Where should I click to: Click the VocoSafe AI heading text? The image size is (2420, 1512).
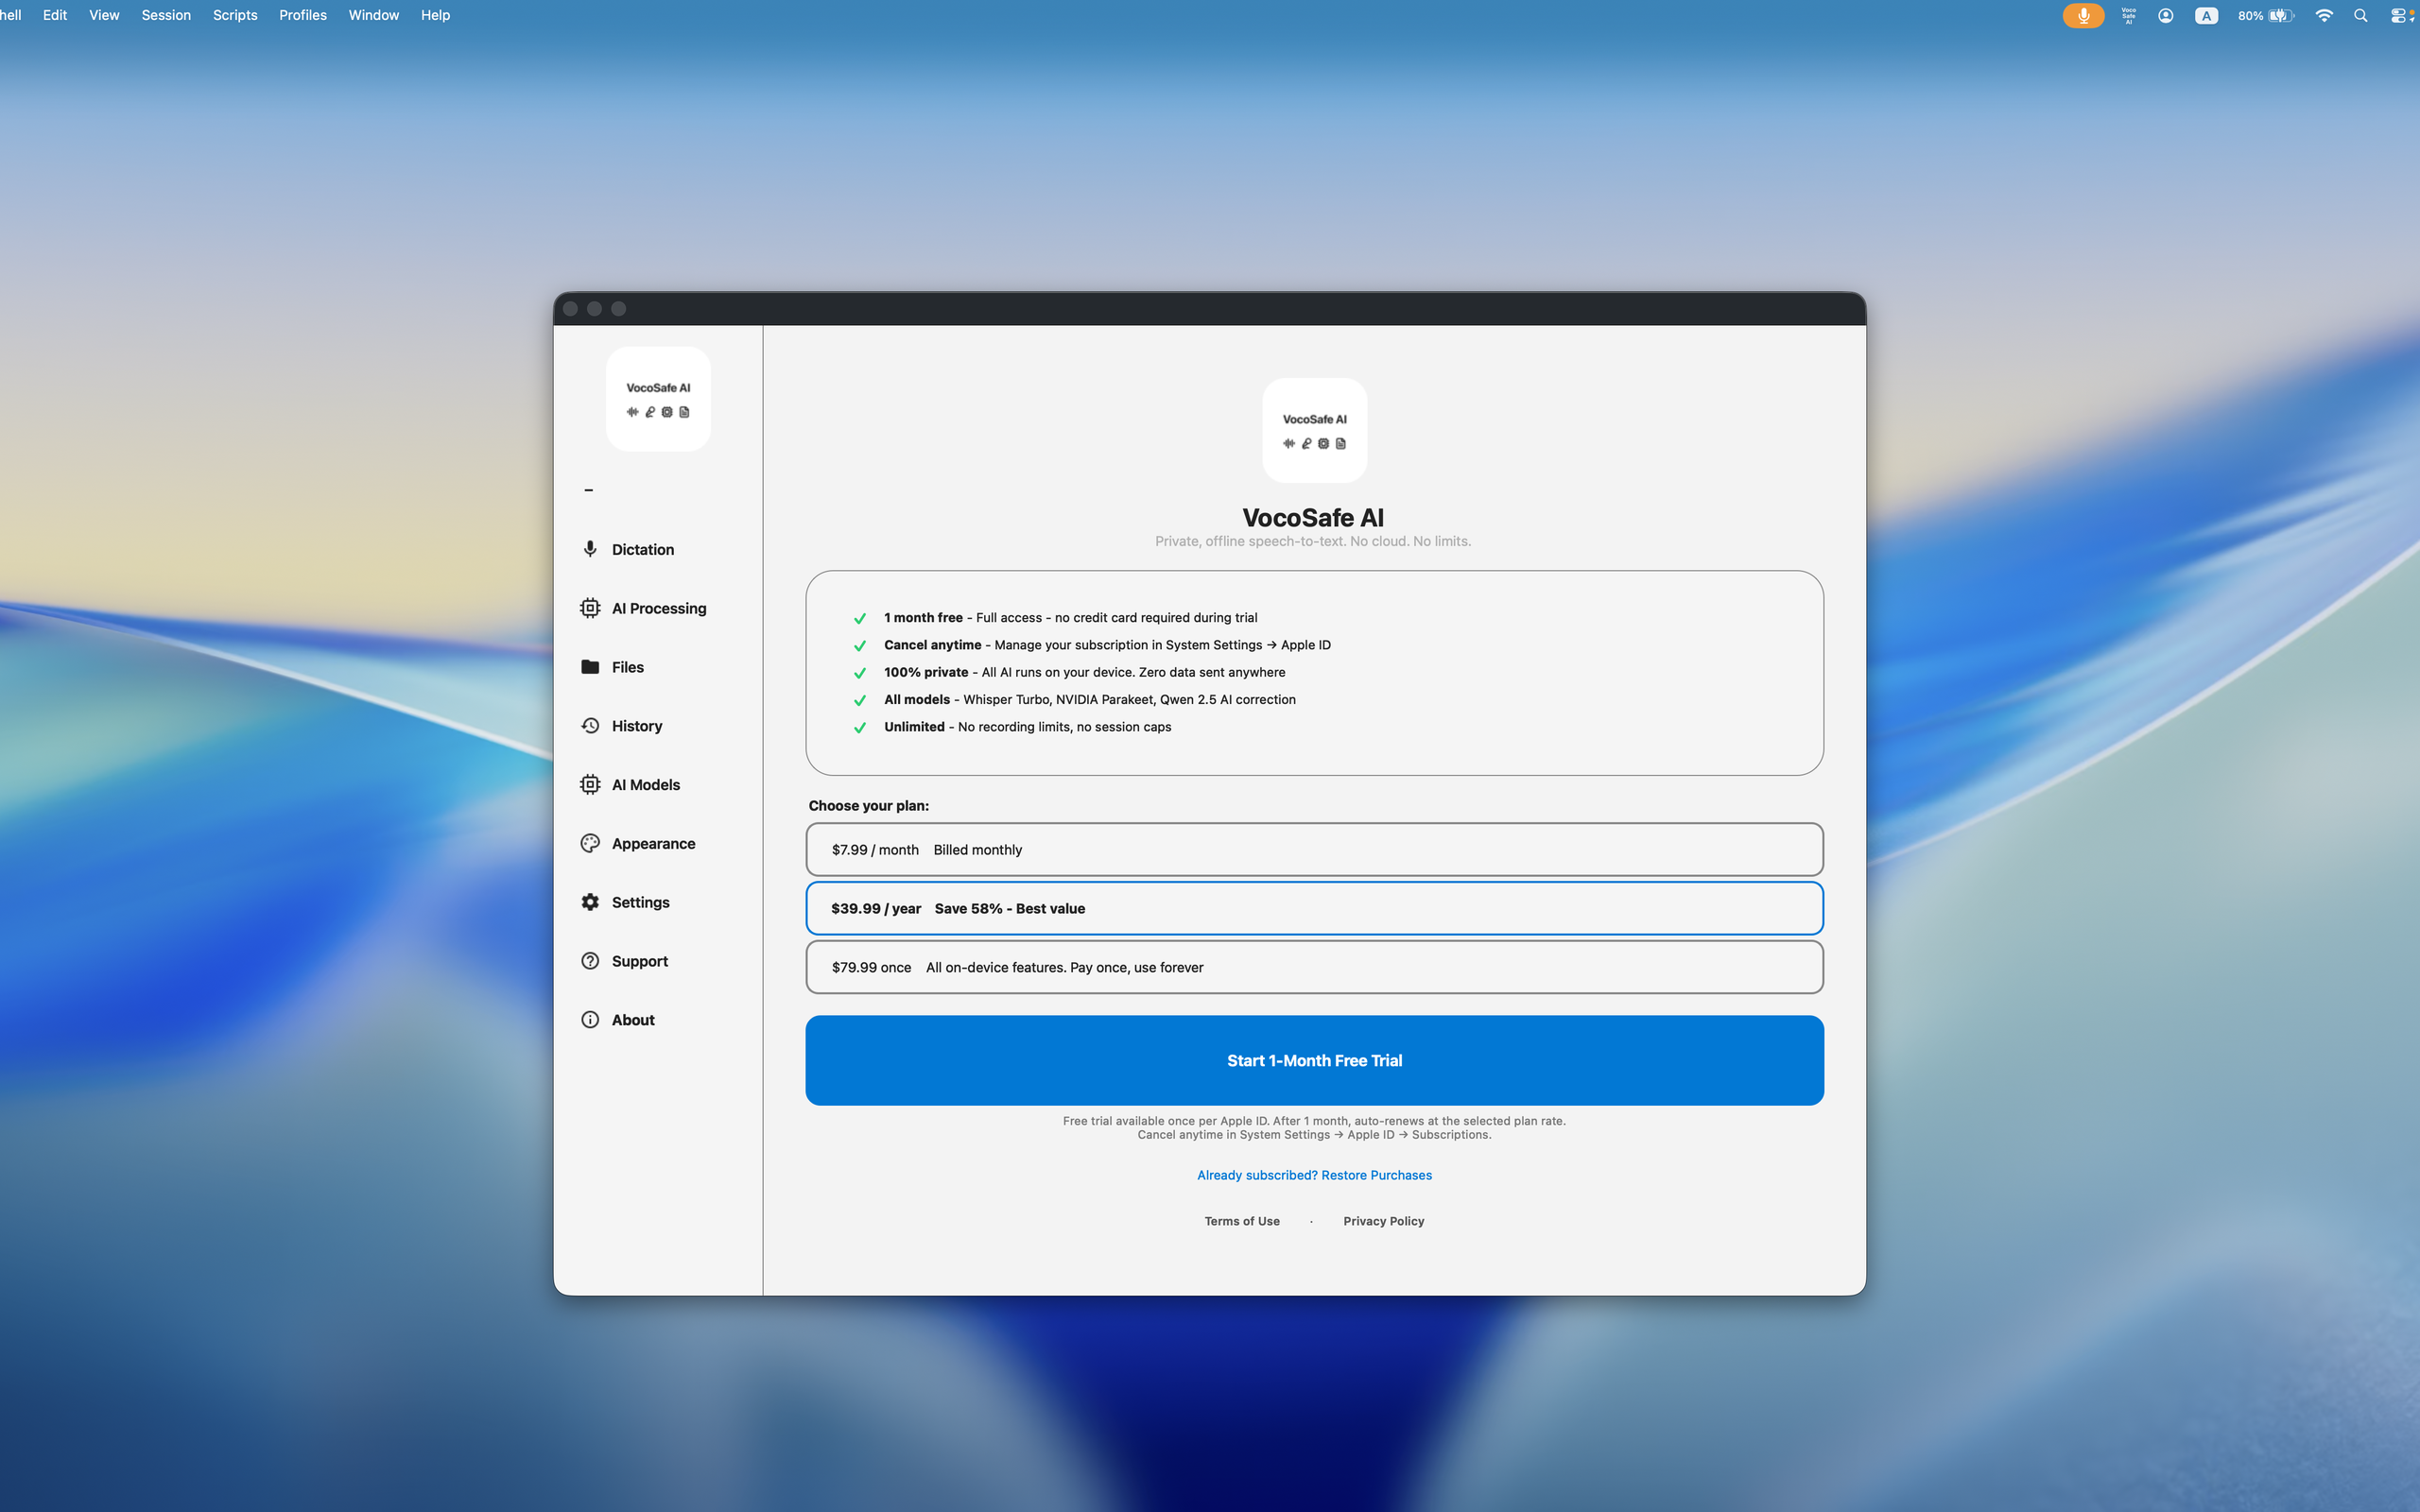click(1313, 517)
